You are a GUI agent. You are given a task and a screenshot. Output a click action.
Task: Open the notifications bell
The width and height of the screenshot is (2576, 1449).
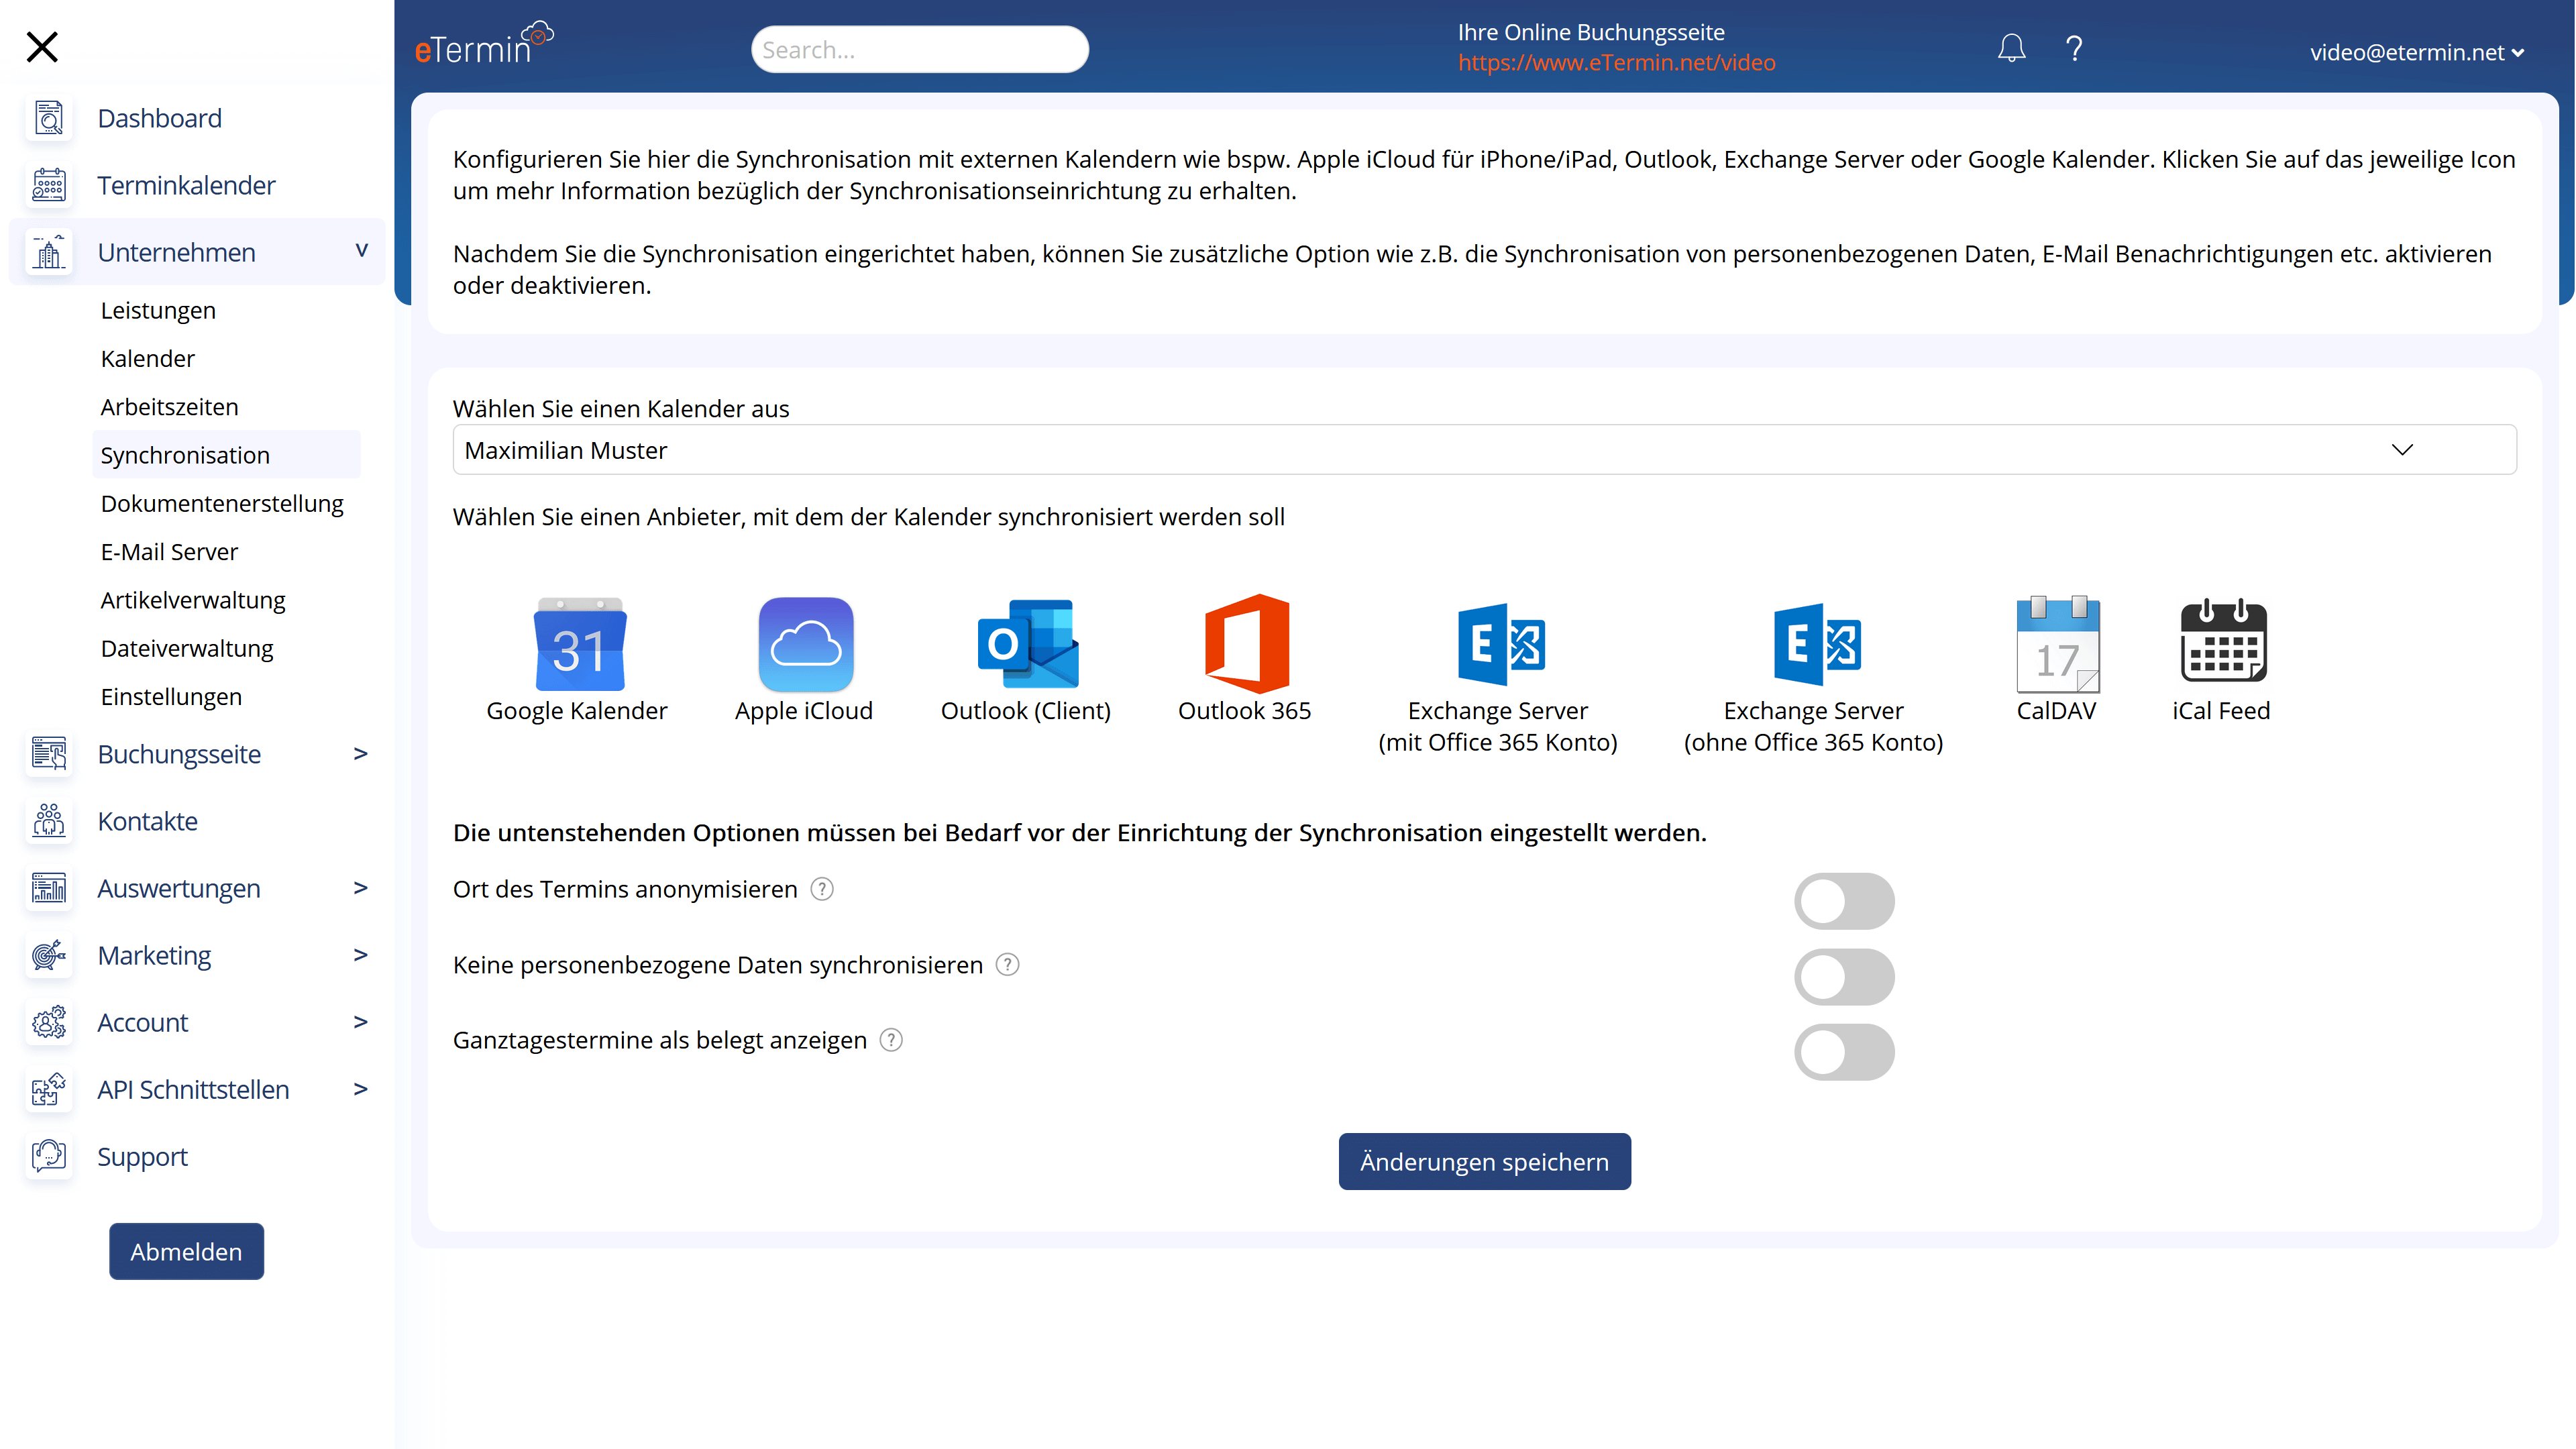pos(2011,48)
